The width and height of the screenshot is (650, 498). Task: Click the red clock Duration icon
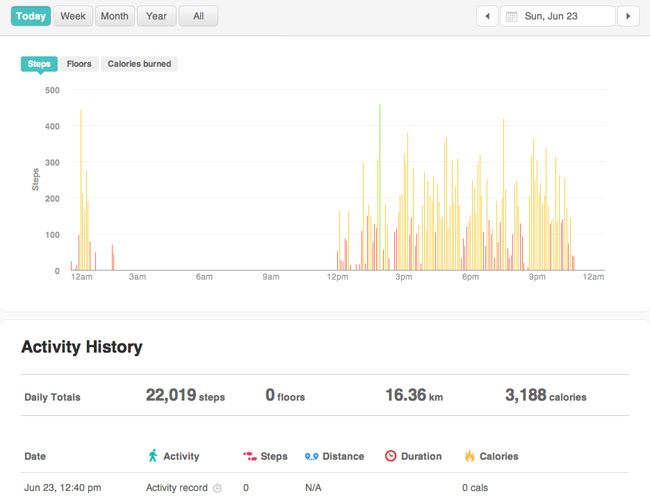point(390,456)
